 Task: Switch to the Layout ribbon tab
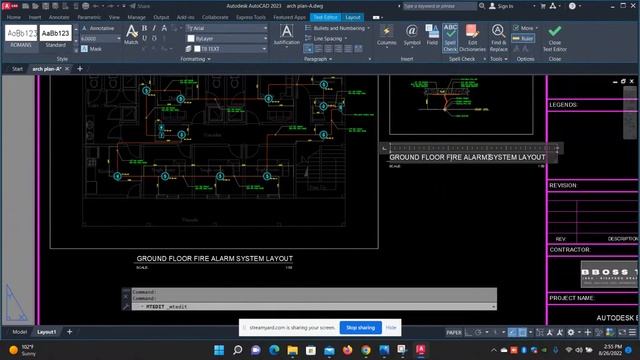pyautogui.click(x=353, y=17)
